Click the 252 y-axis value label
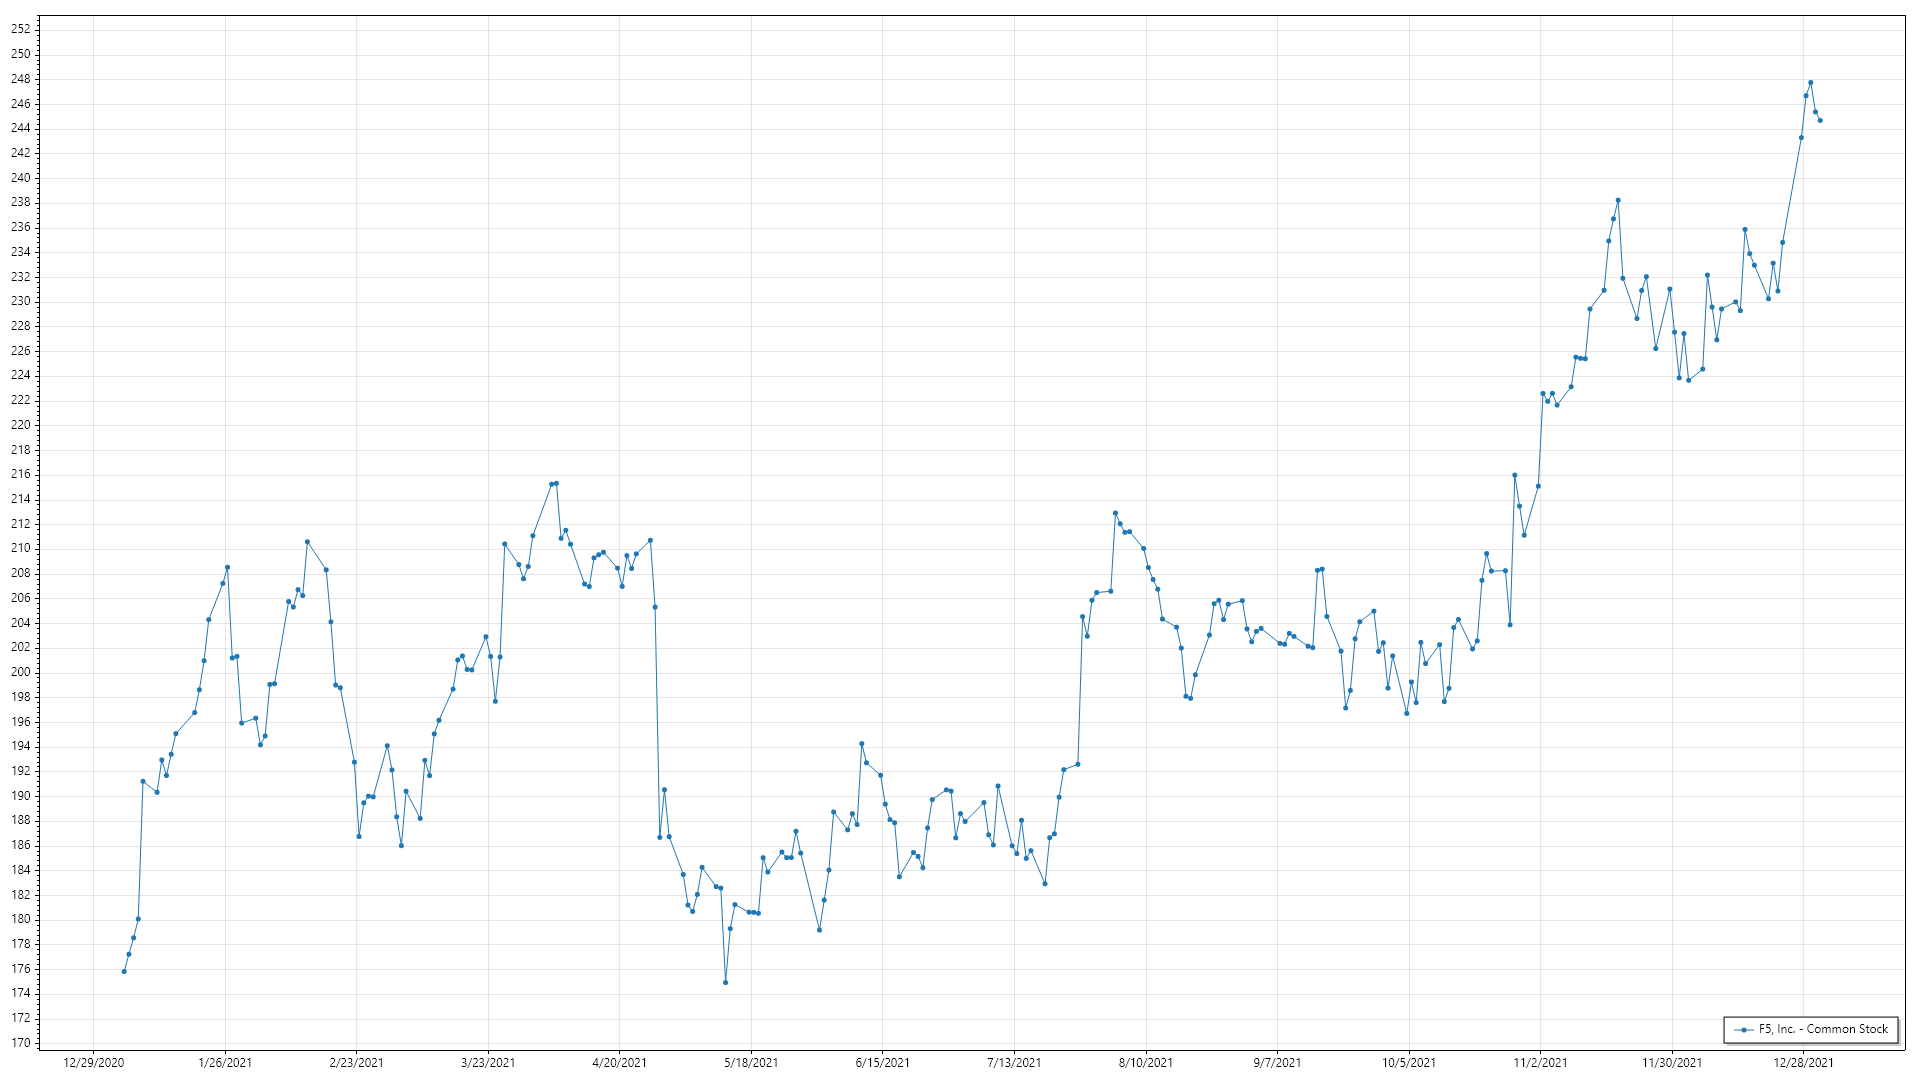The image size is (1920, 1080). point(21,29)
